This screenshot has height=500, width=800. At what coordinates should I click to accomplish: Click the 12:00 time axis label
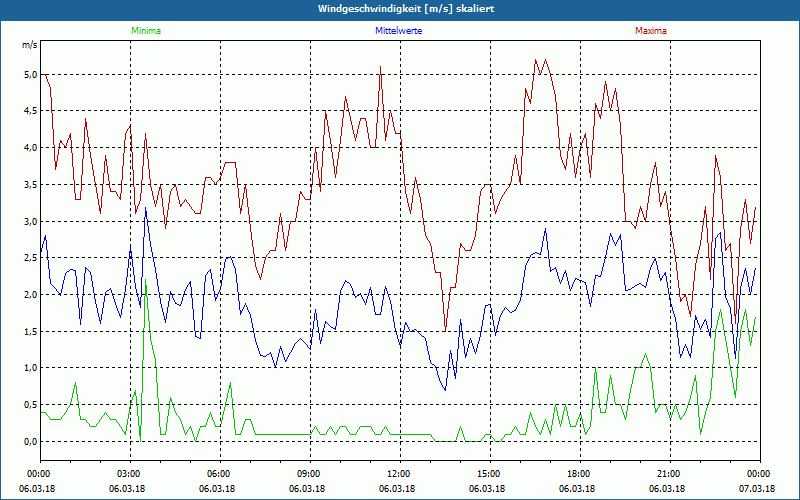pos(399,474)
